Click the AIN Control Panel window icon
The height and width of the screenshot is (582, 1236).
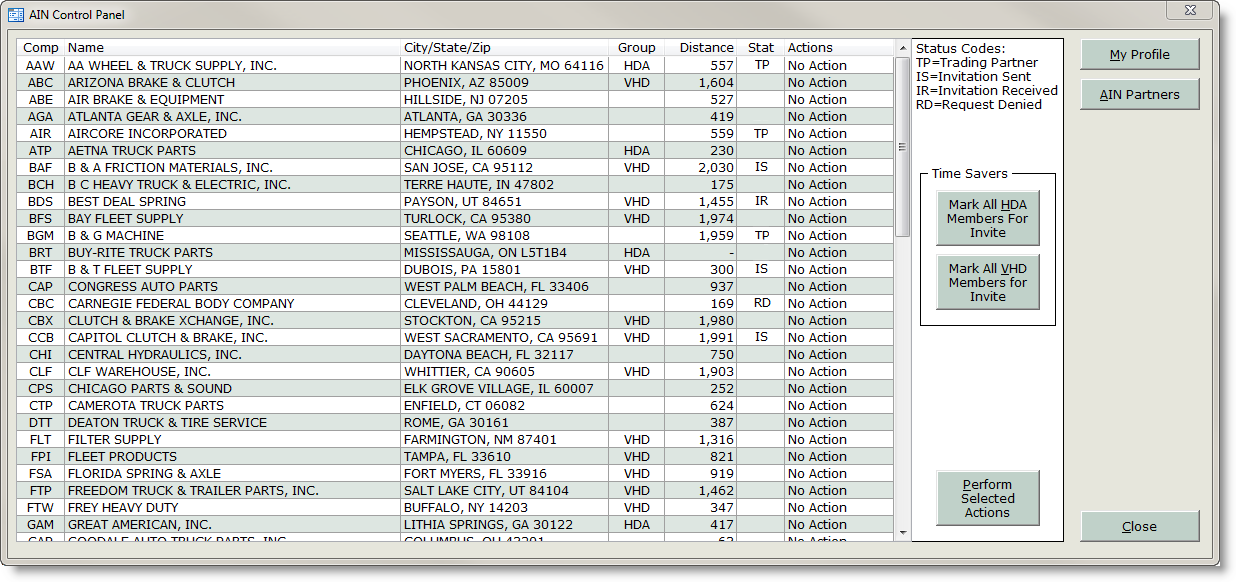click(x=16, y=15)
